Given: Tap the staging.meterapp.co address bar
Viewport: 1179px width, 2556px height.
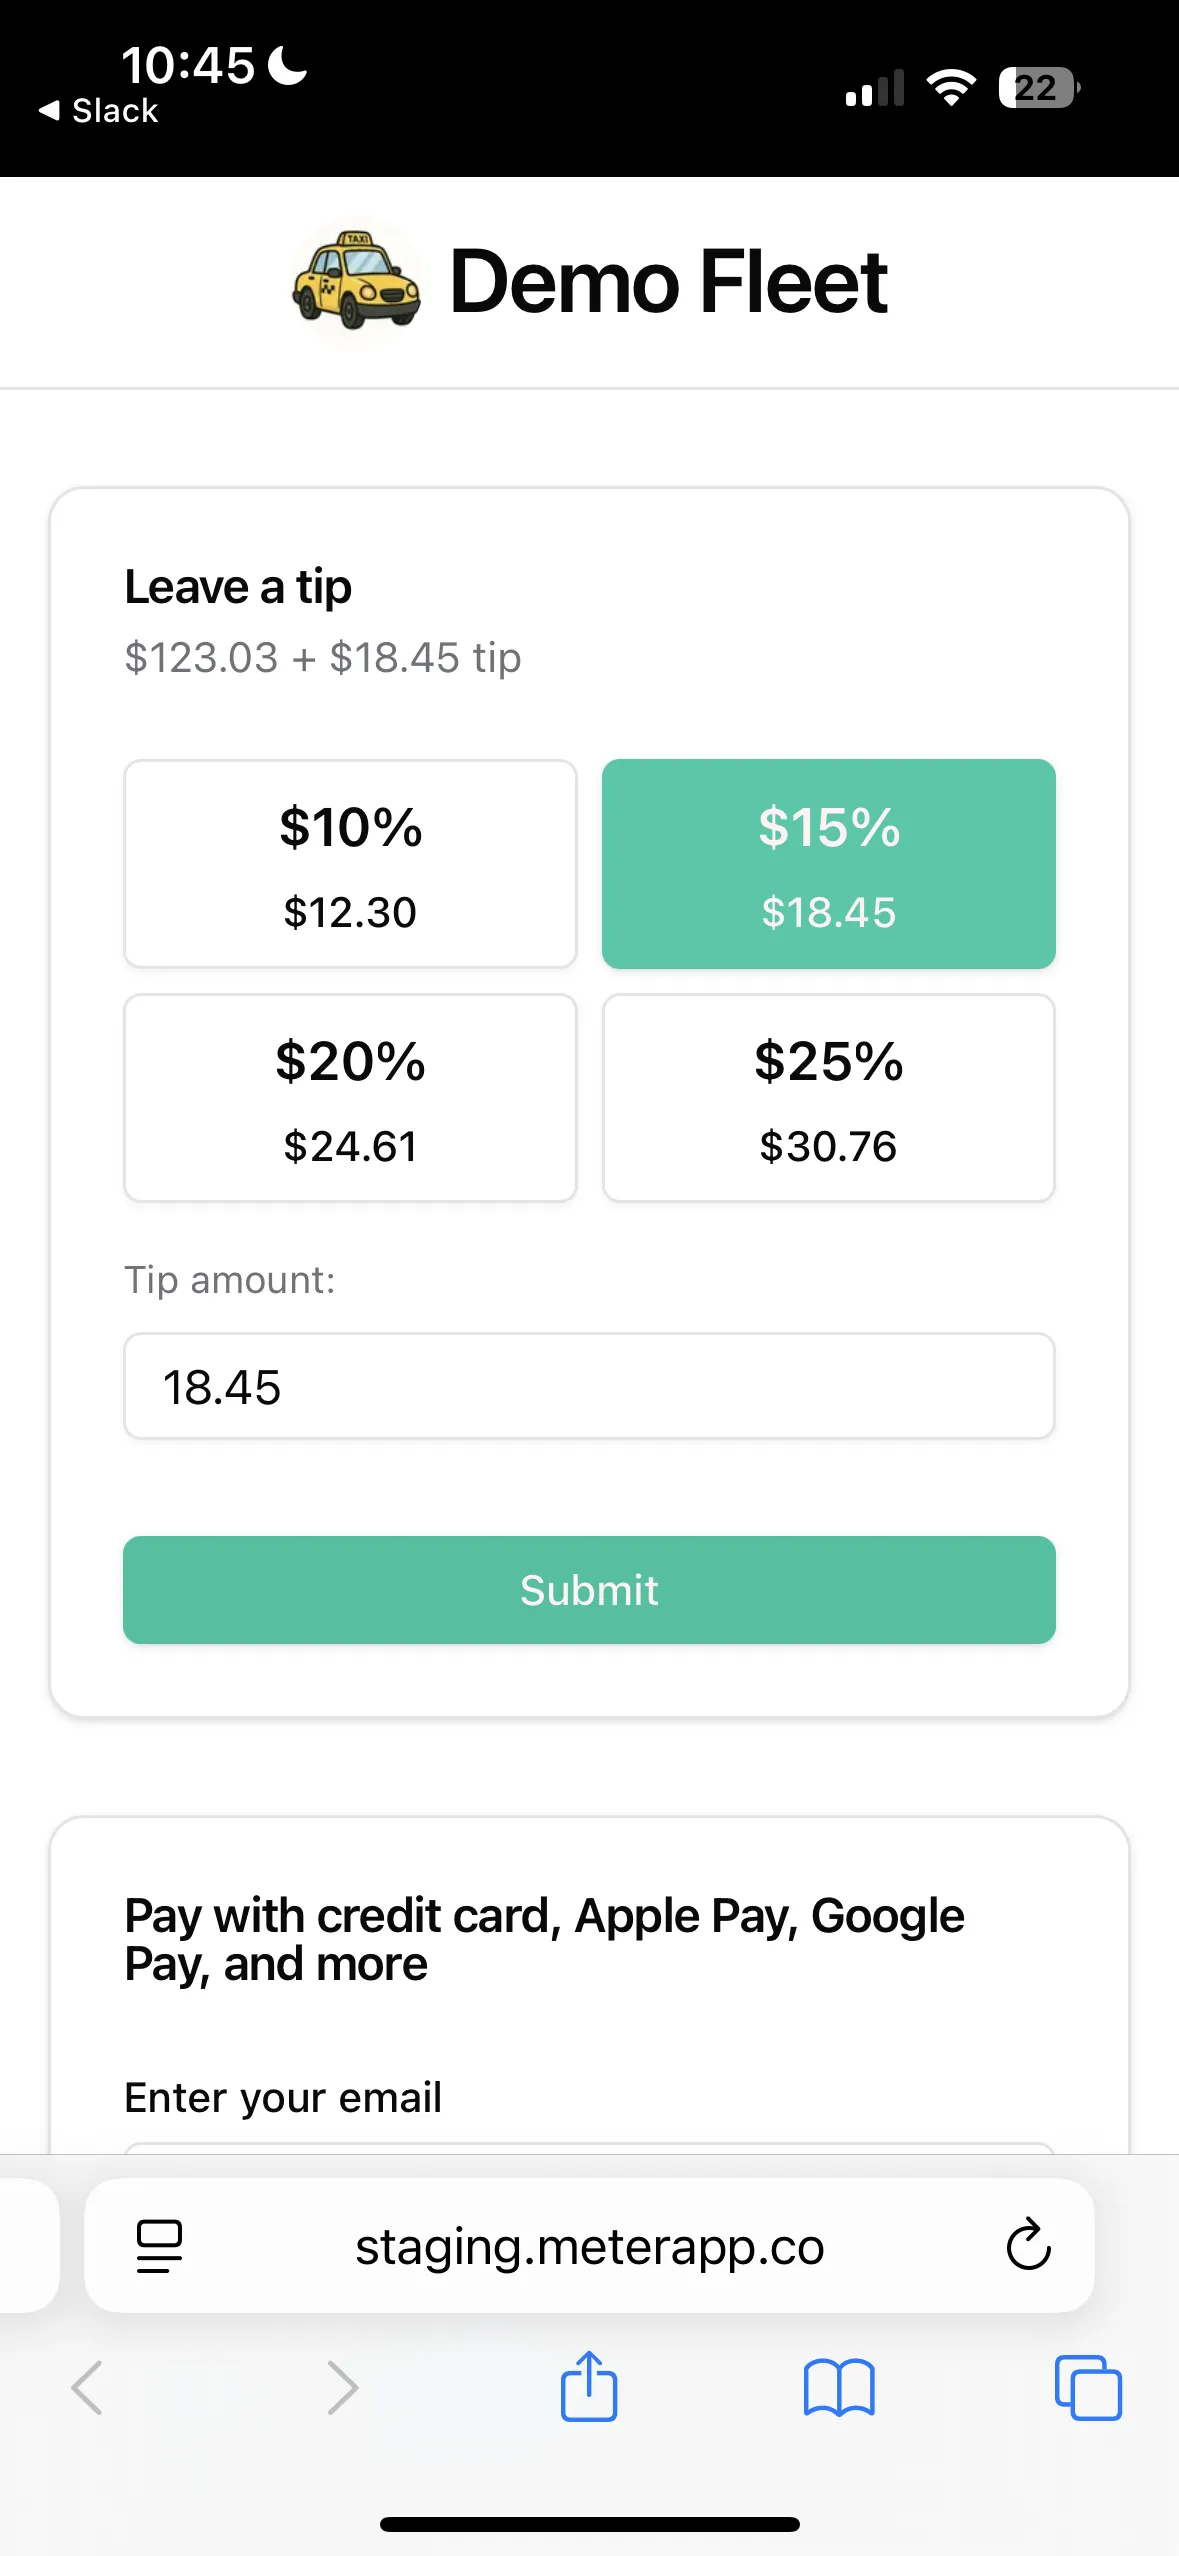Looking at the screenshot, I should click(x=589, y=2246).
